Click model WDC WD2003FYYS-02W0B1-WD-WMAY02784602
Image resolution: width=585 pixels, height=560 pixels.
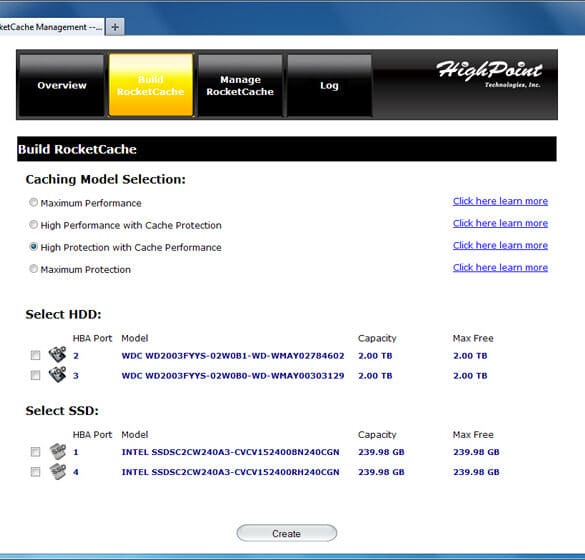(x=233, y=356)
